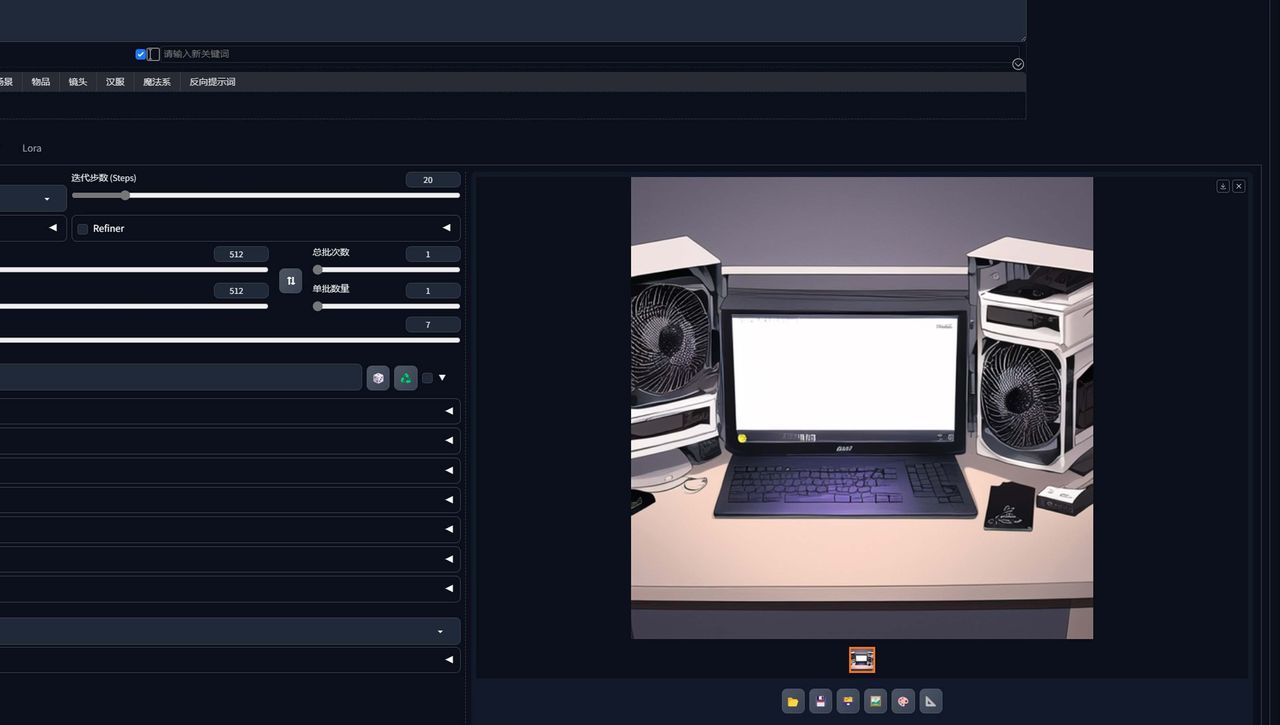Viewport: 1280px width, 725px height.
Task: Switch to the 魔法系 tag category tab
Action: 157,82
